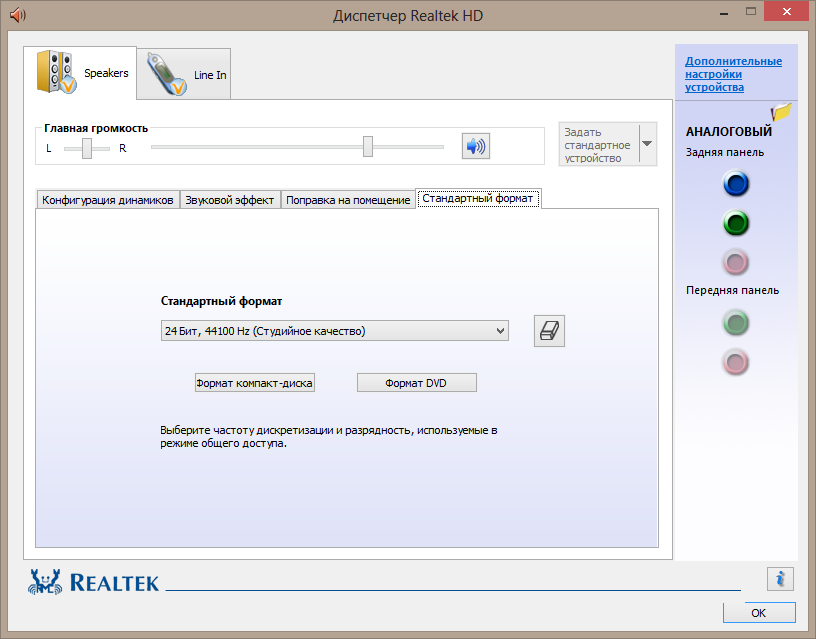
Task: Click the Задняя панель label
Action: (x=724, y=152)
